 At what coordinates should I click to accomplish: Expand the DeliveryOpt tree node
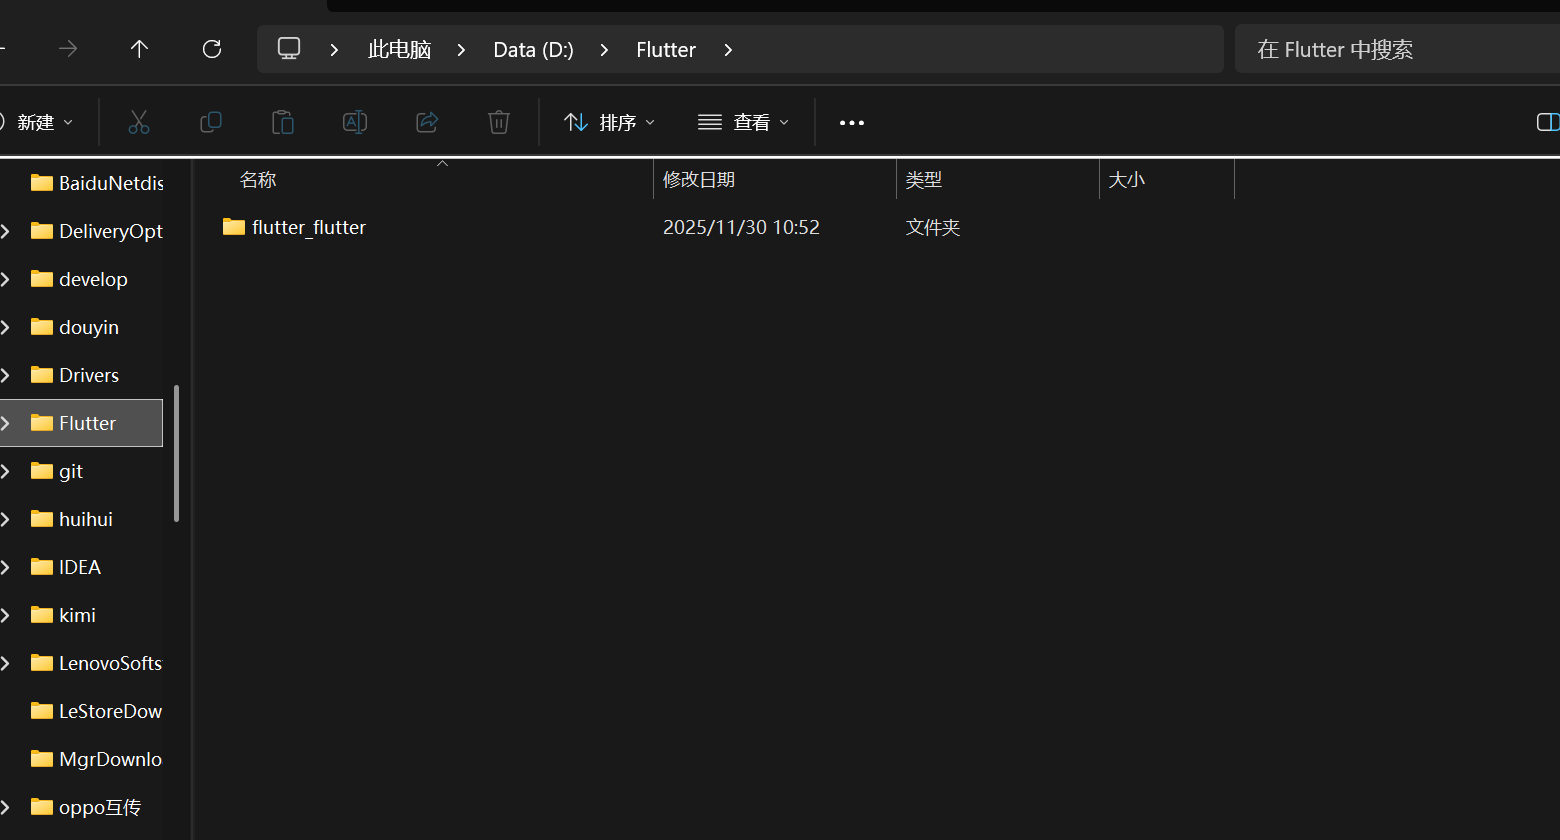5,231
